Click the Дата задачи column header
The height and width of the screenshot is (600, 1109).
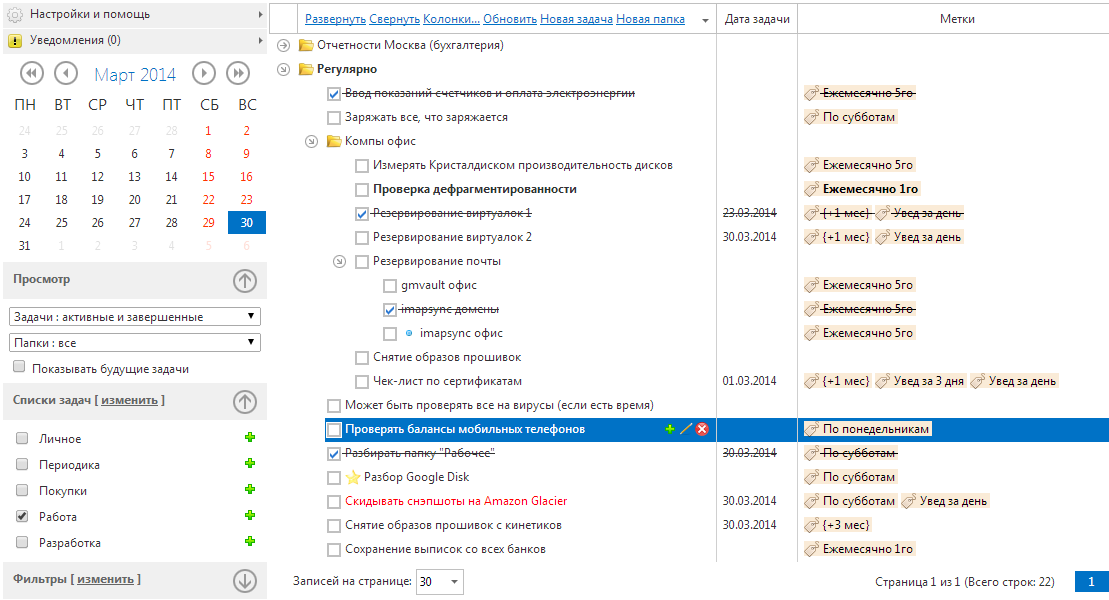tap(757, 19)
